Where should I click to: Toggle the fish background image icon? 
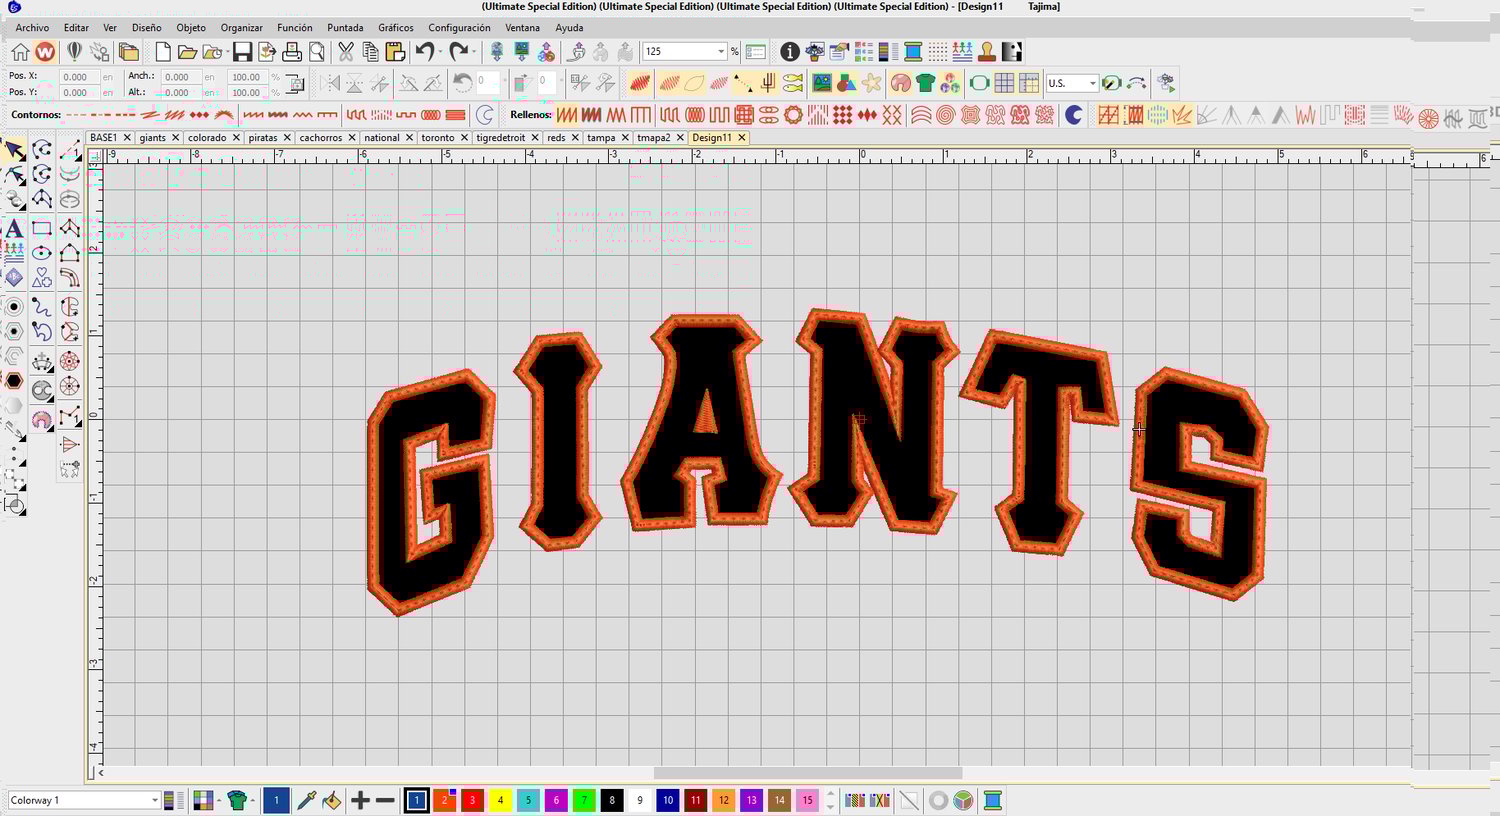[x=793, y=83]
